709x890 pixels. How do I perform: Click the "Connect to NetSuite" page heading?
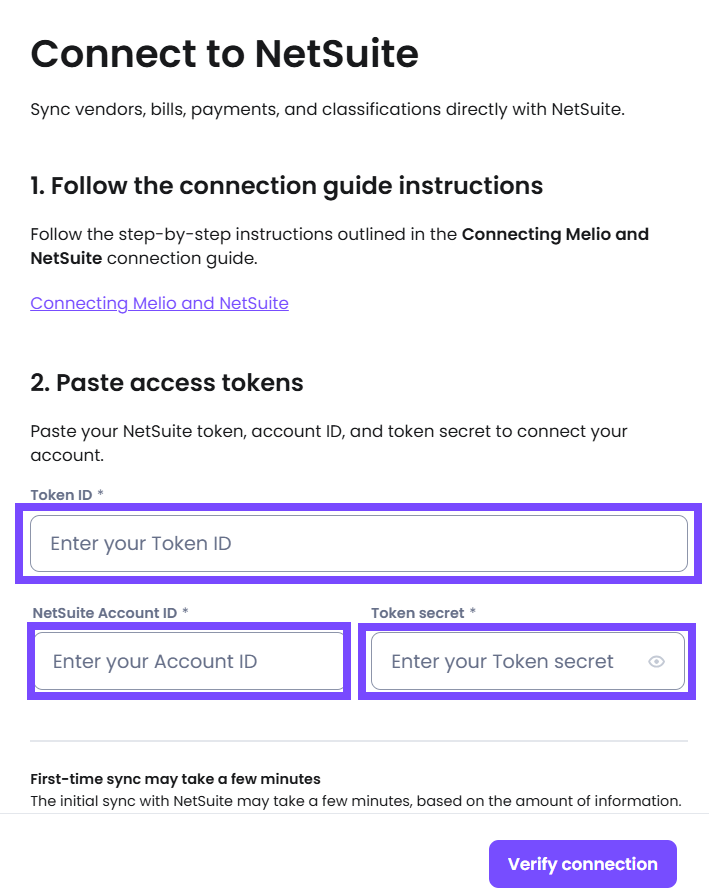[x=224, y=54]
